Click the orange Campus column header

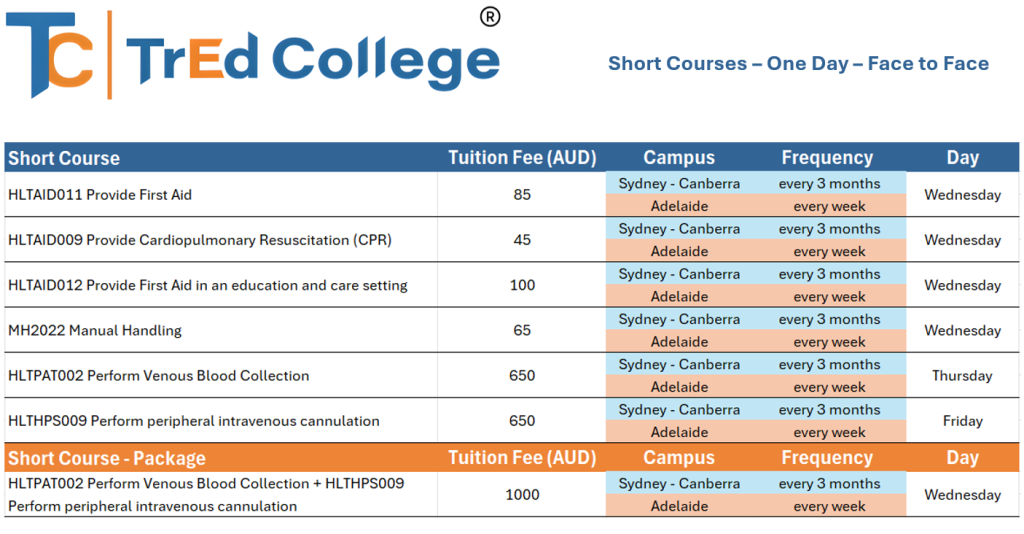[x=679, y=458]
